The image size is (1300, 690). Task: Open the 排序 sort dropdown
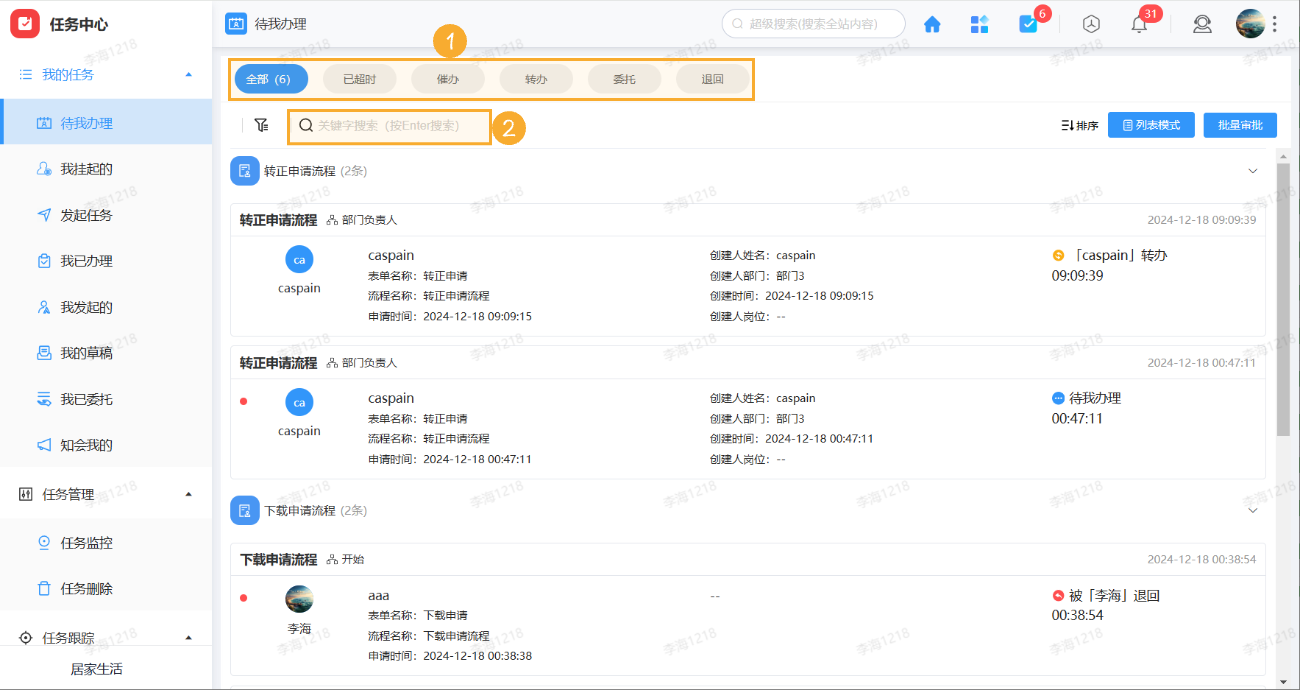(1080, 125)
